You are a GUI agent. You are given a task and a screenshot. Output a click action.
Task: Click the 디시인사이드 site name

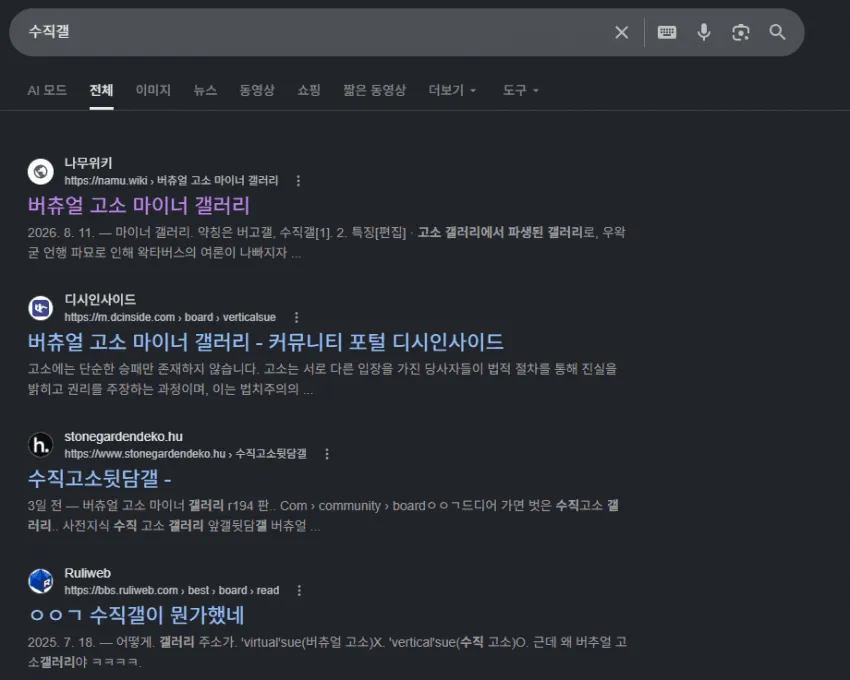tap(100, 299)
